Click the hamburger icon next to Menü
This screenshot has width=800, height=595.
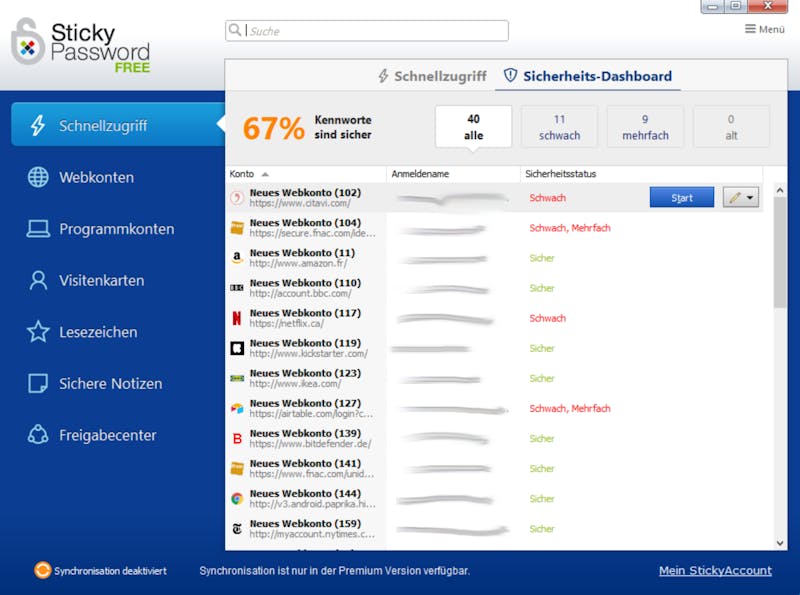tap(750, 29)
